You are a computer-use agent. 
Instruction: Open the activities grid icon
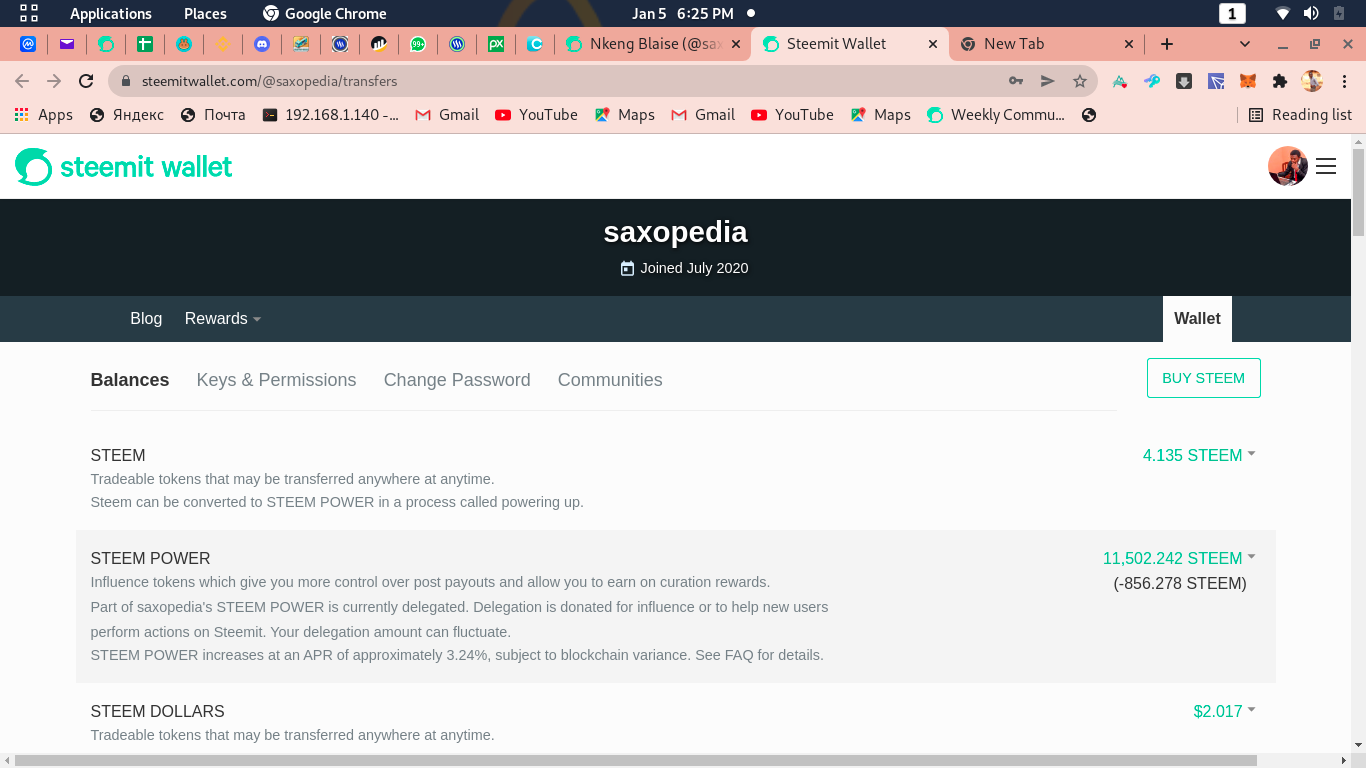[29, 13]
